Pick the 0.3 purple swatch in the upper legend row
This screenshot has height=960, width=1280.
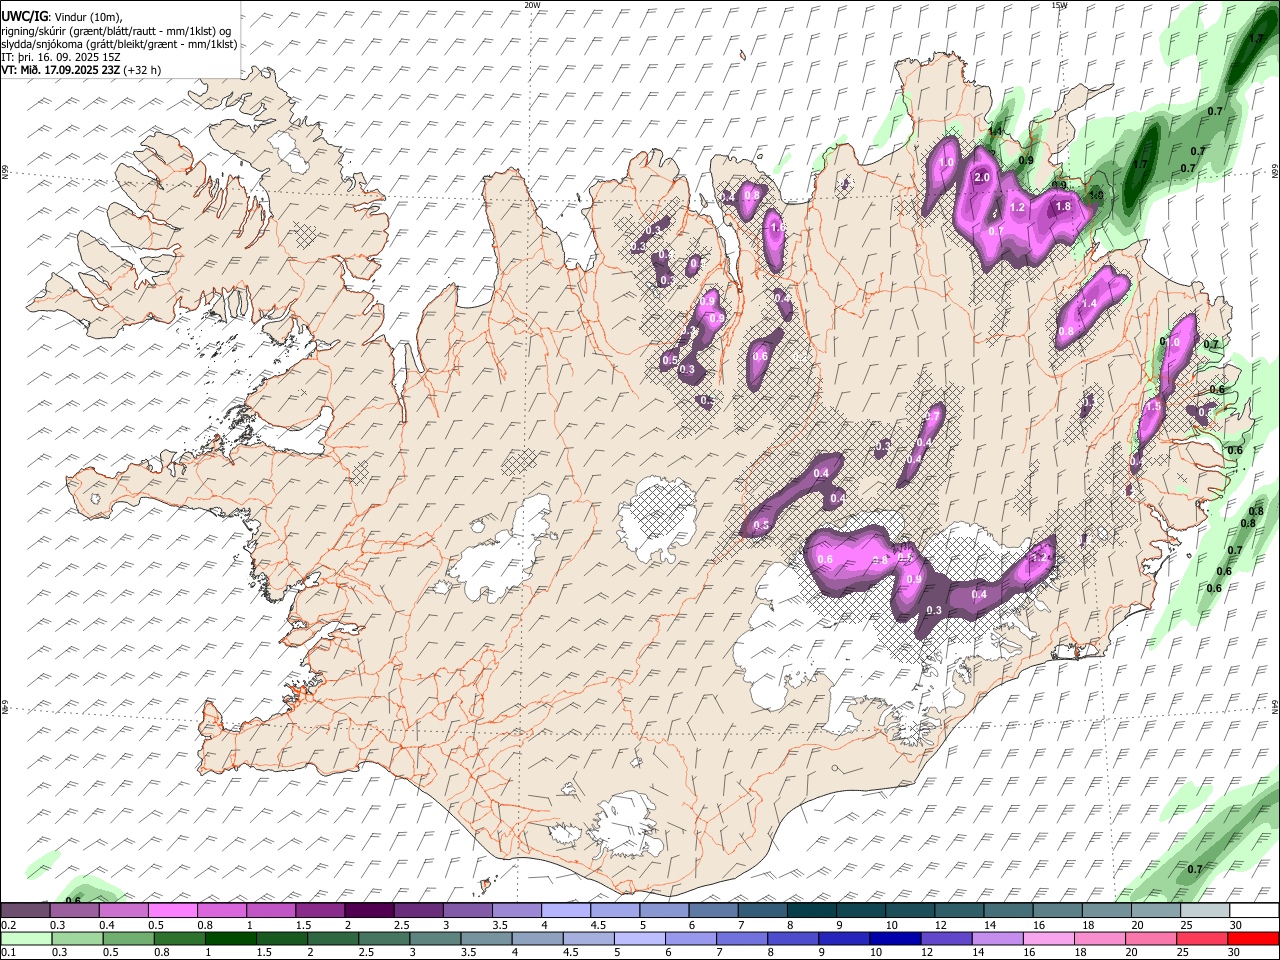74,910
